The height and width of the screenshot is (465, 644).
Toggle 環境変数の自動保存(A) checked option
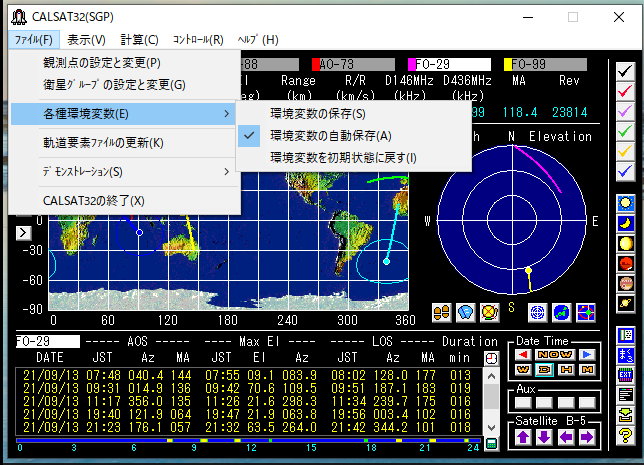pyautogui.click(x=354, y=136)
